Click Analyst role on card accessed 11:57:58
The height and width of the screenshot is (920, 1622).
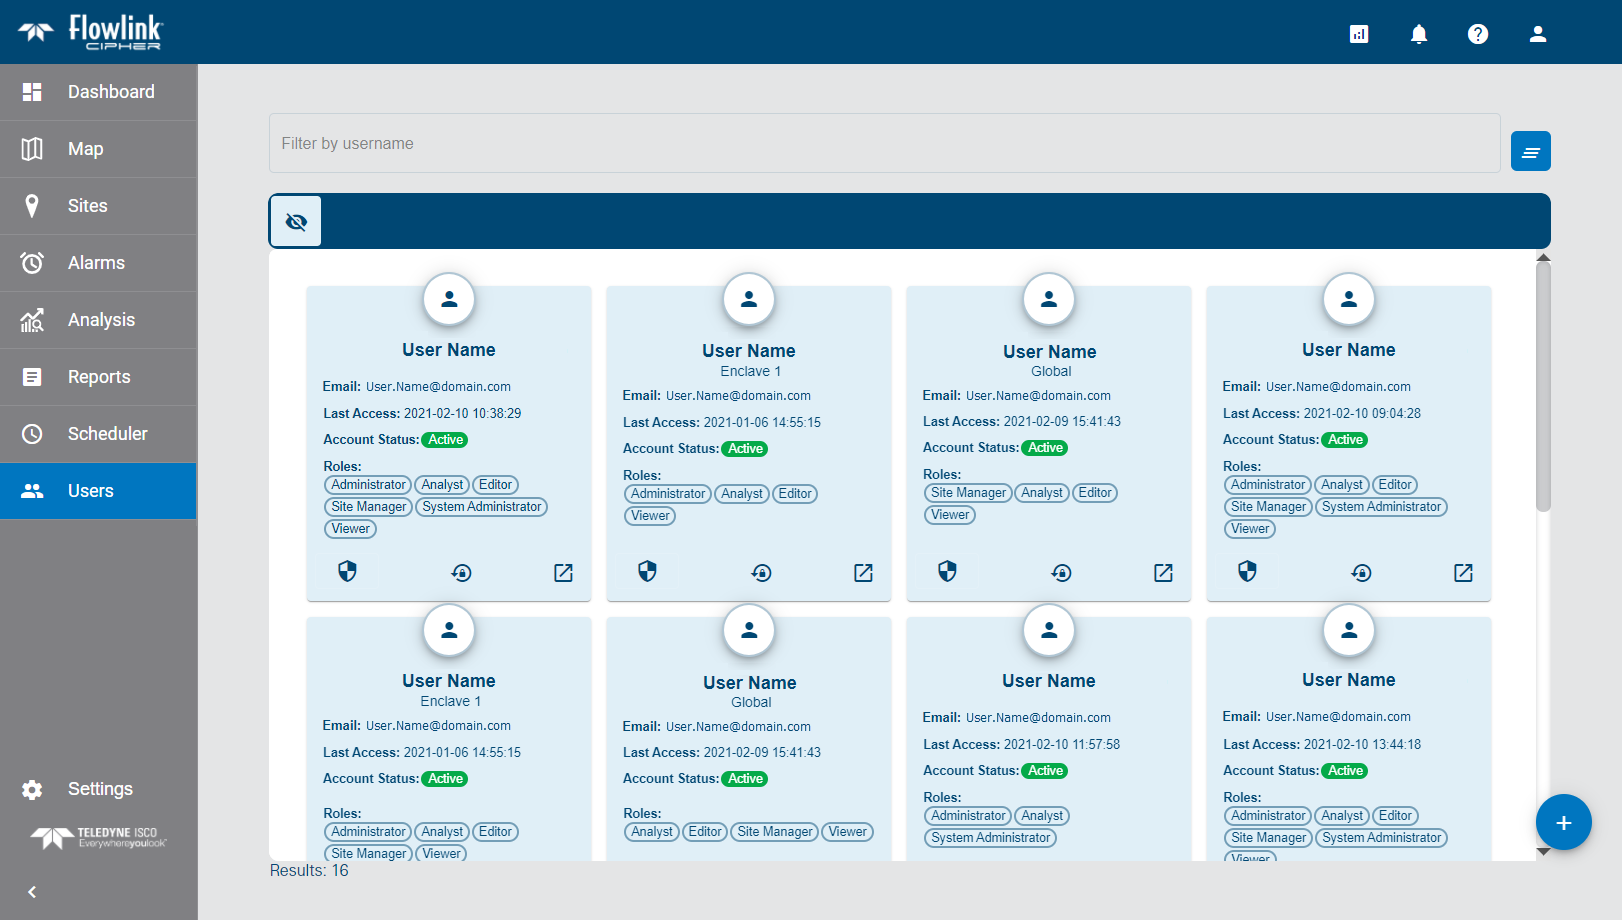[1042, 816]
